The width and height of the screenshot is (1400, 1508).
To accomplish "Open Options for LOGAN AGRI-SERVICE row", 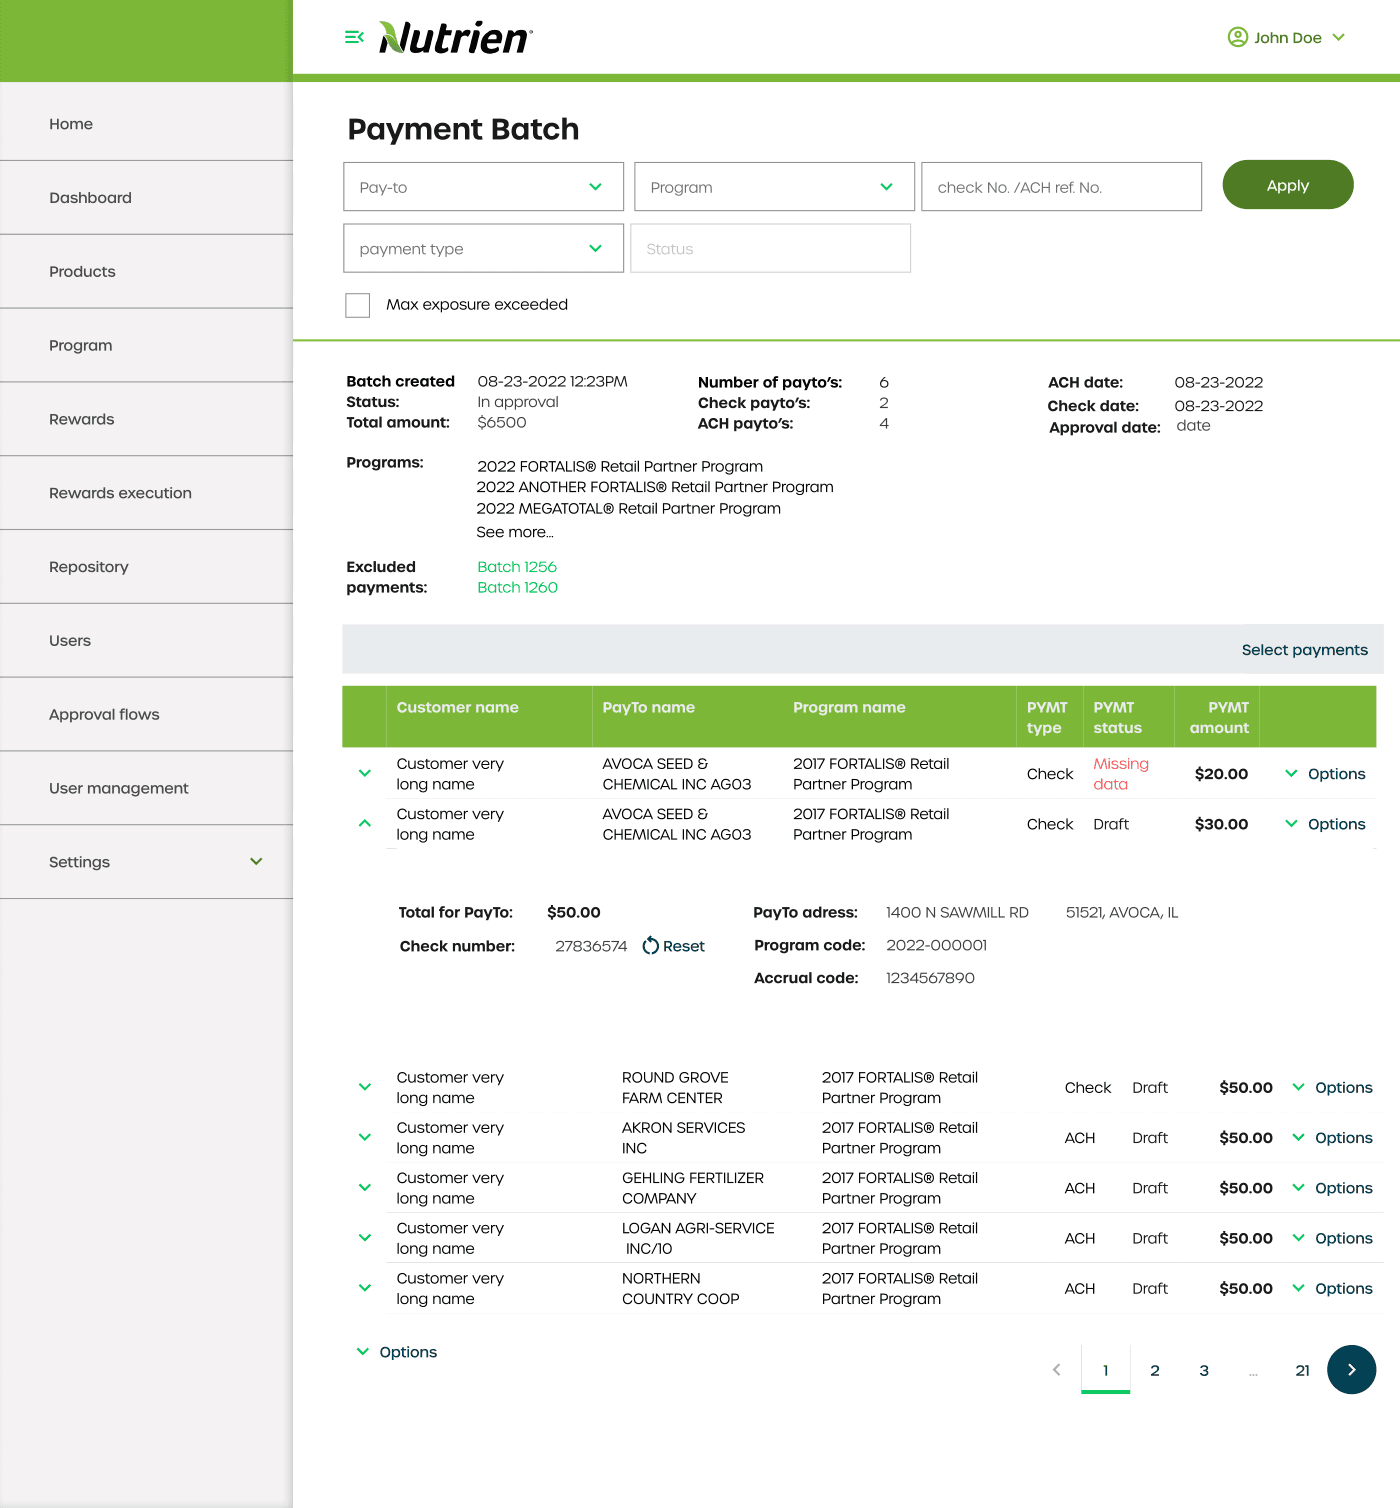I will click(1332, 1238).
